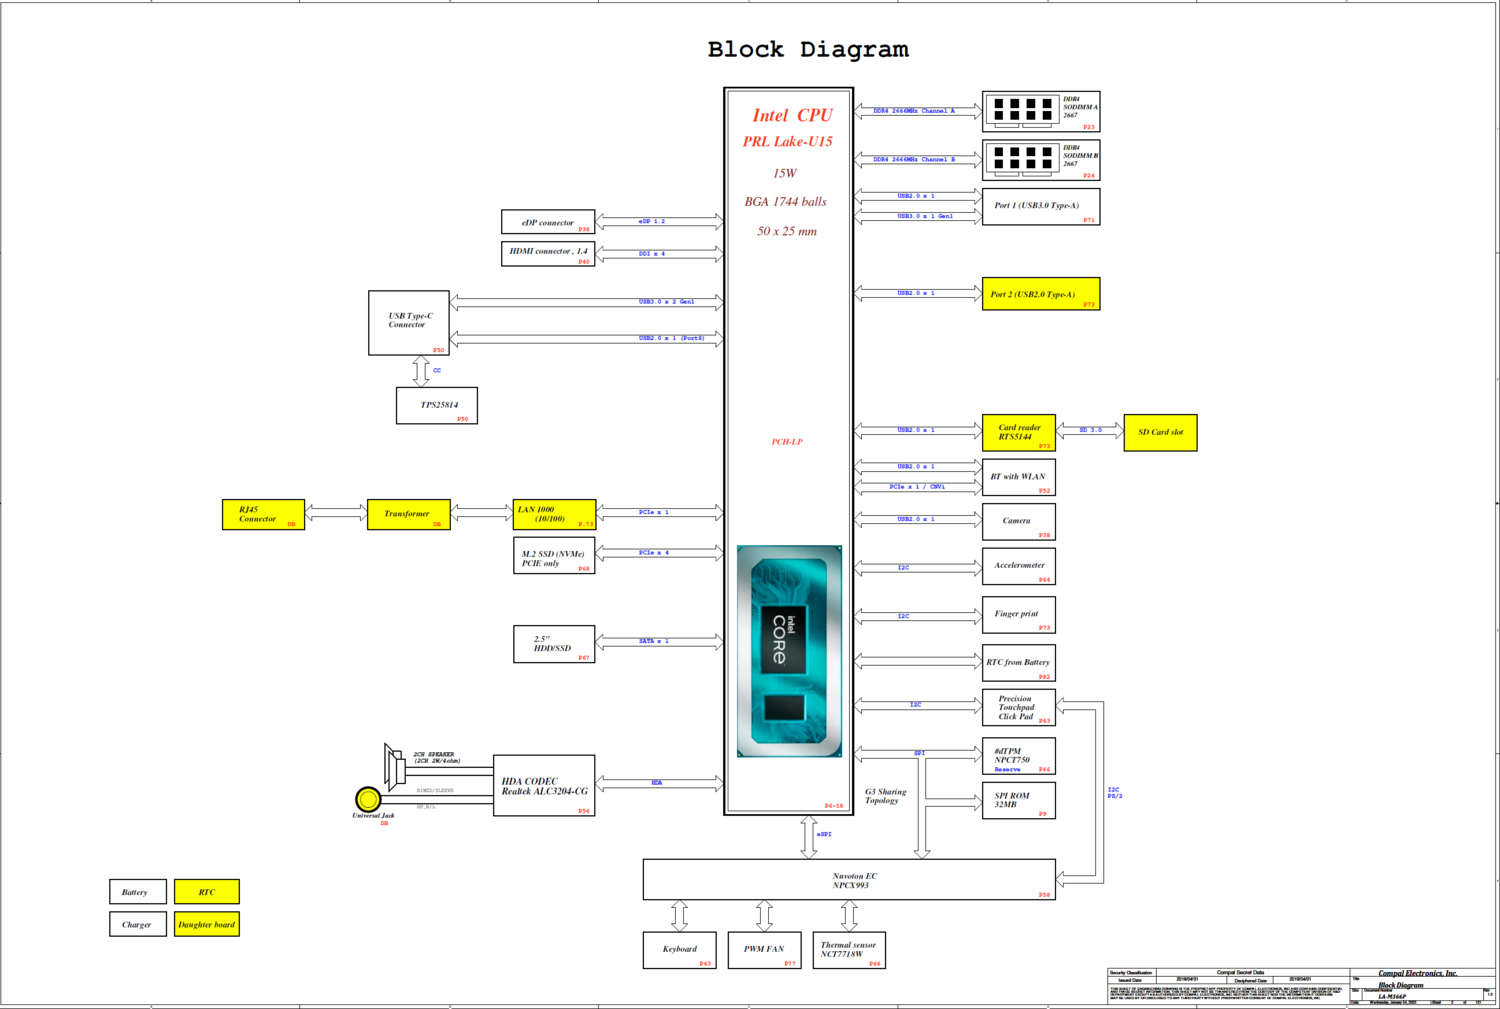Select the PWM FAN block
Screen dimensions: 1500x1009
pos(764,950)
